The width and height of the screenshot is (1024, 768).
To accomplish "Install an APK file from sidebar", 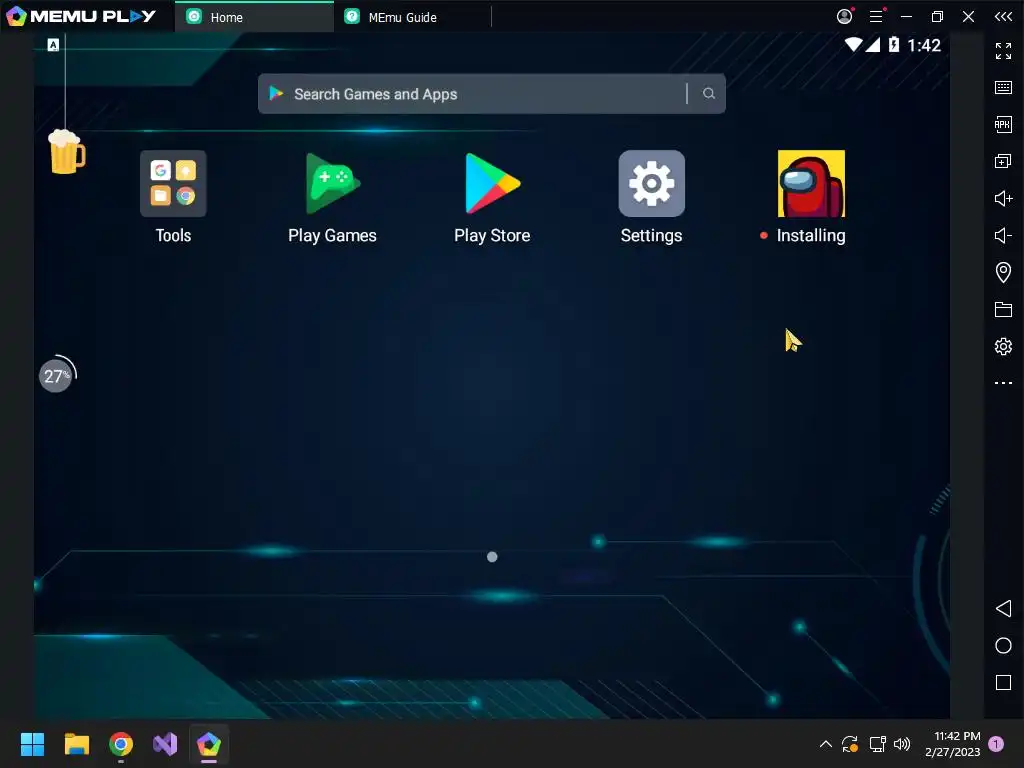I will [1003, 124].
